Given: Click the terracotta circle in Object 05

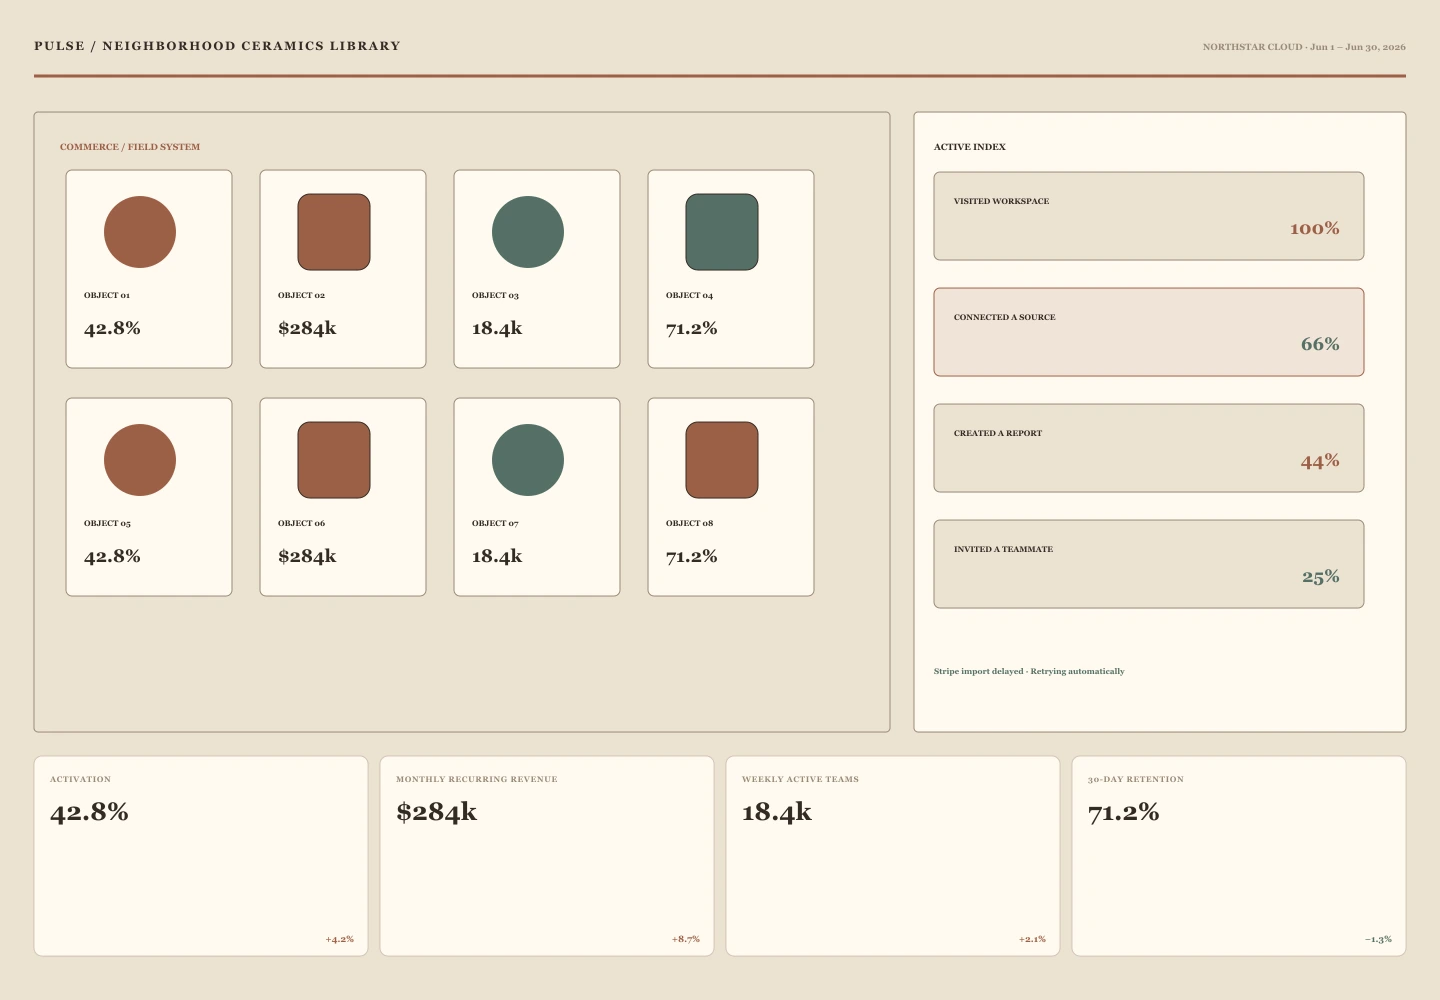Looking at the screenshot, I should [x=140, y=460].
